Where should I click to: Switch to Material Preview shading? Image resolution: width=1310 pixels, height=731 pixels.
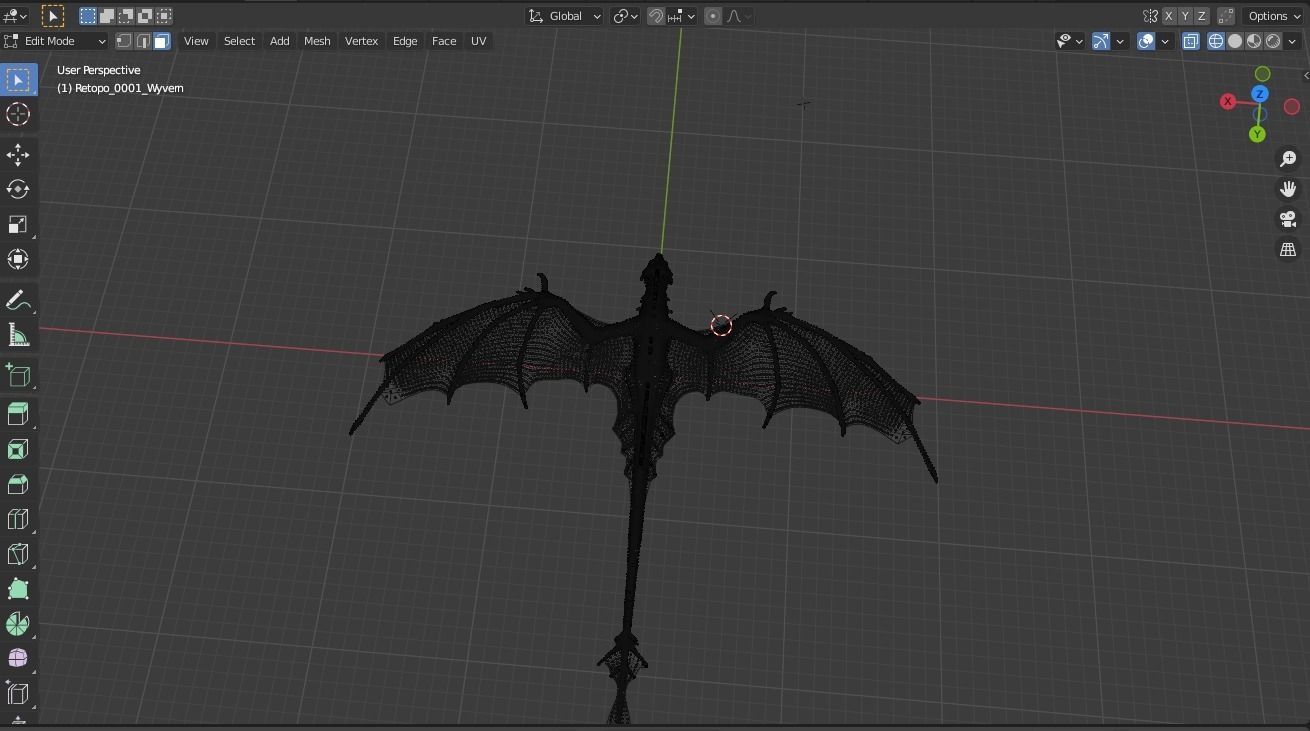pos(1254,41)
